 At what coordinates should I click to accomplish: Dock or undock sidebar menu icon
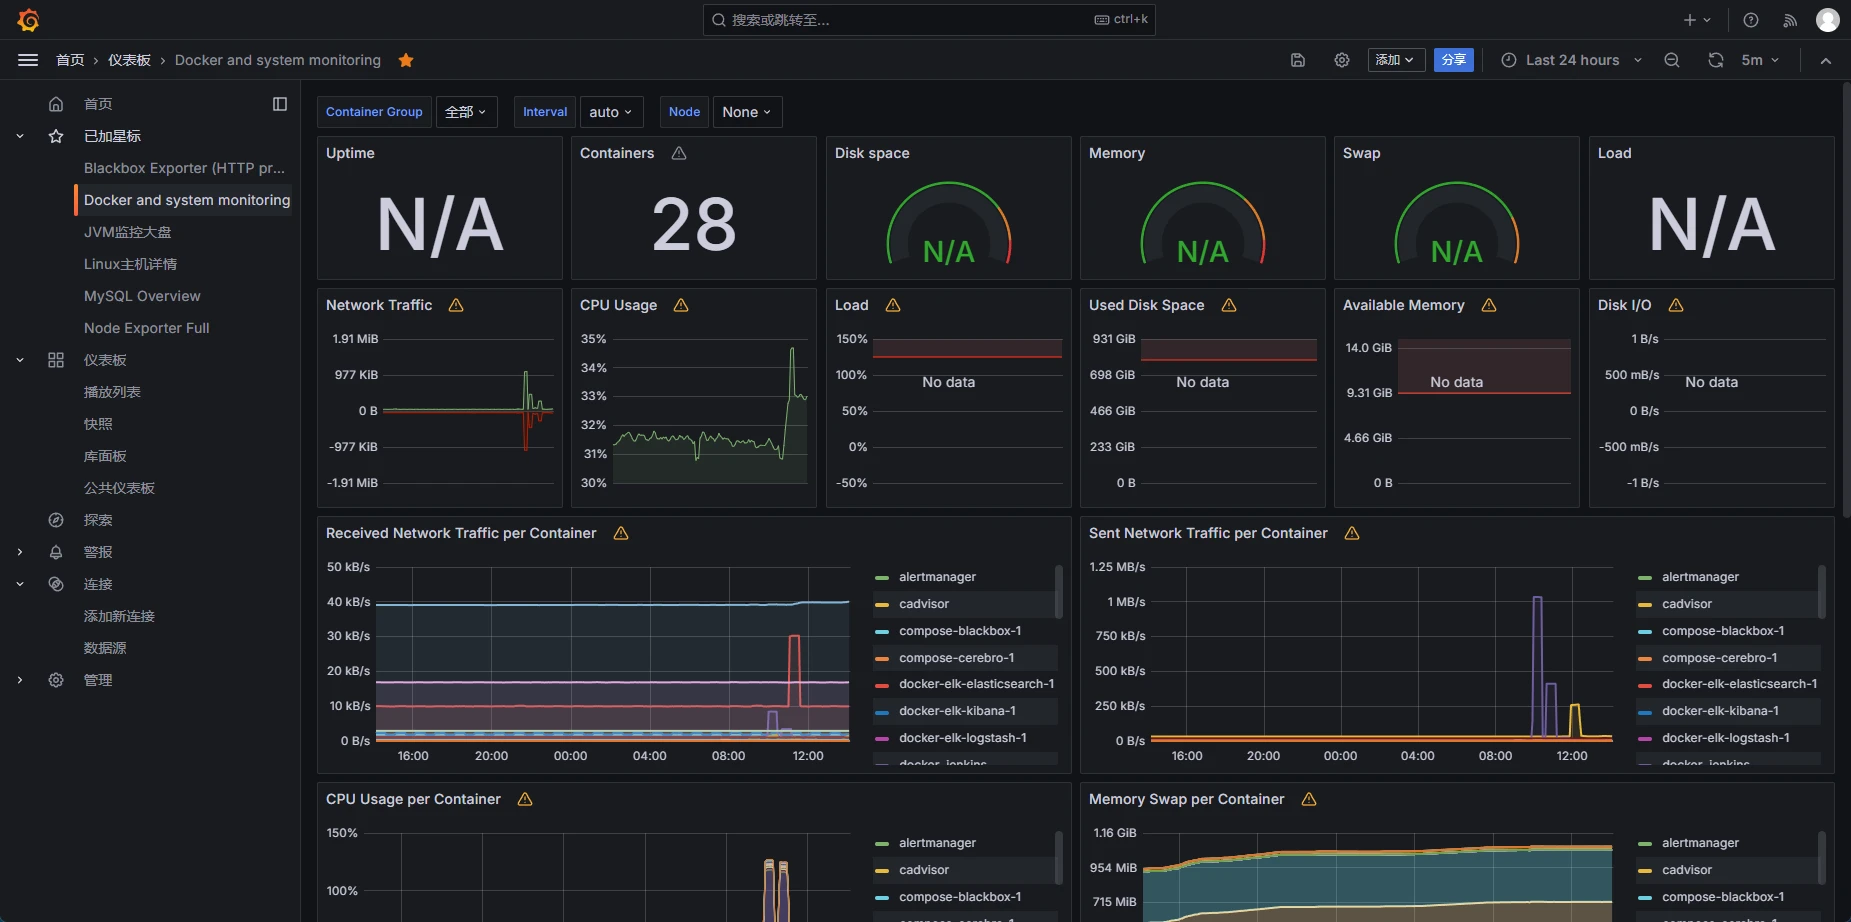280,104
